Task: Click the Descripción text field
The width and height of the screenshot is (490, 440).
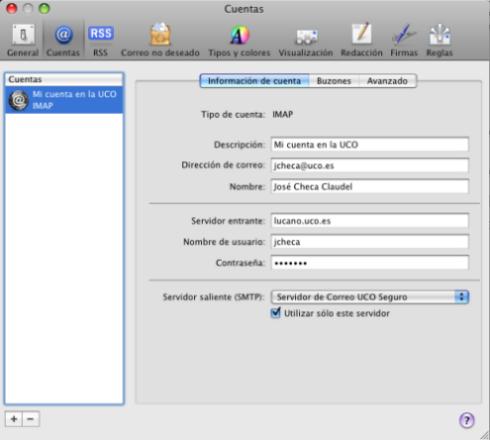Action: pyautogui.click(x=369, y=145)
